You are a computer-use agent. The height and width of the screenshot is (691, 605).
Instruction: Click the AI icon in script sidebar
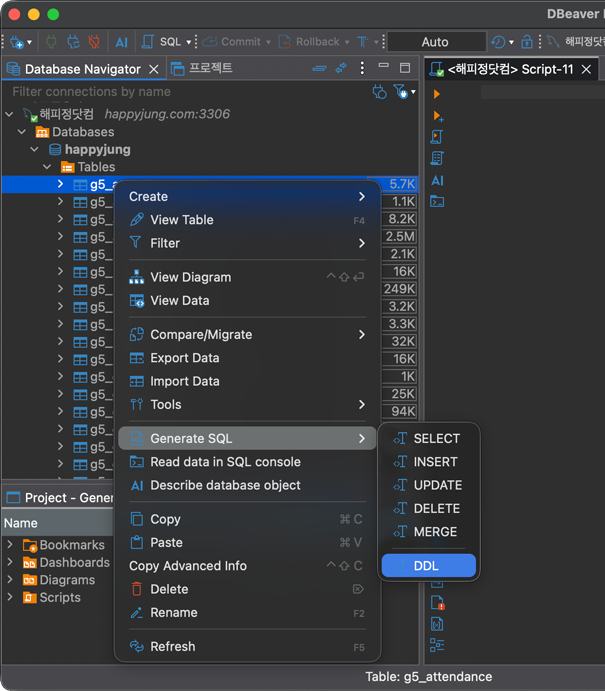pos(437,181)
